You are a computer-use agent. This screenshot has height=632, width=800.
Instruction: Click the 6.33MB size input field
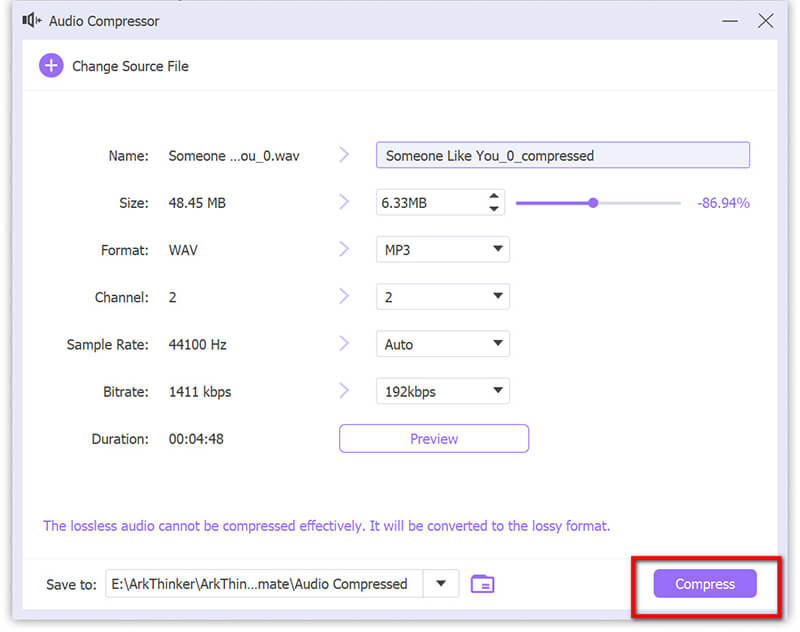click(428, 203)
